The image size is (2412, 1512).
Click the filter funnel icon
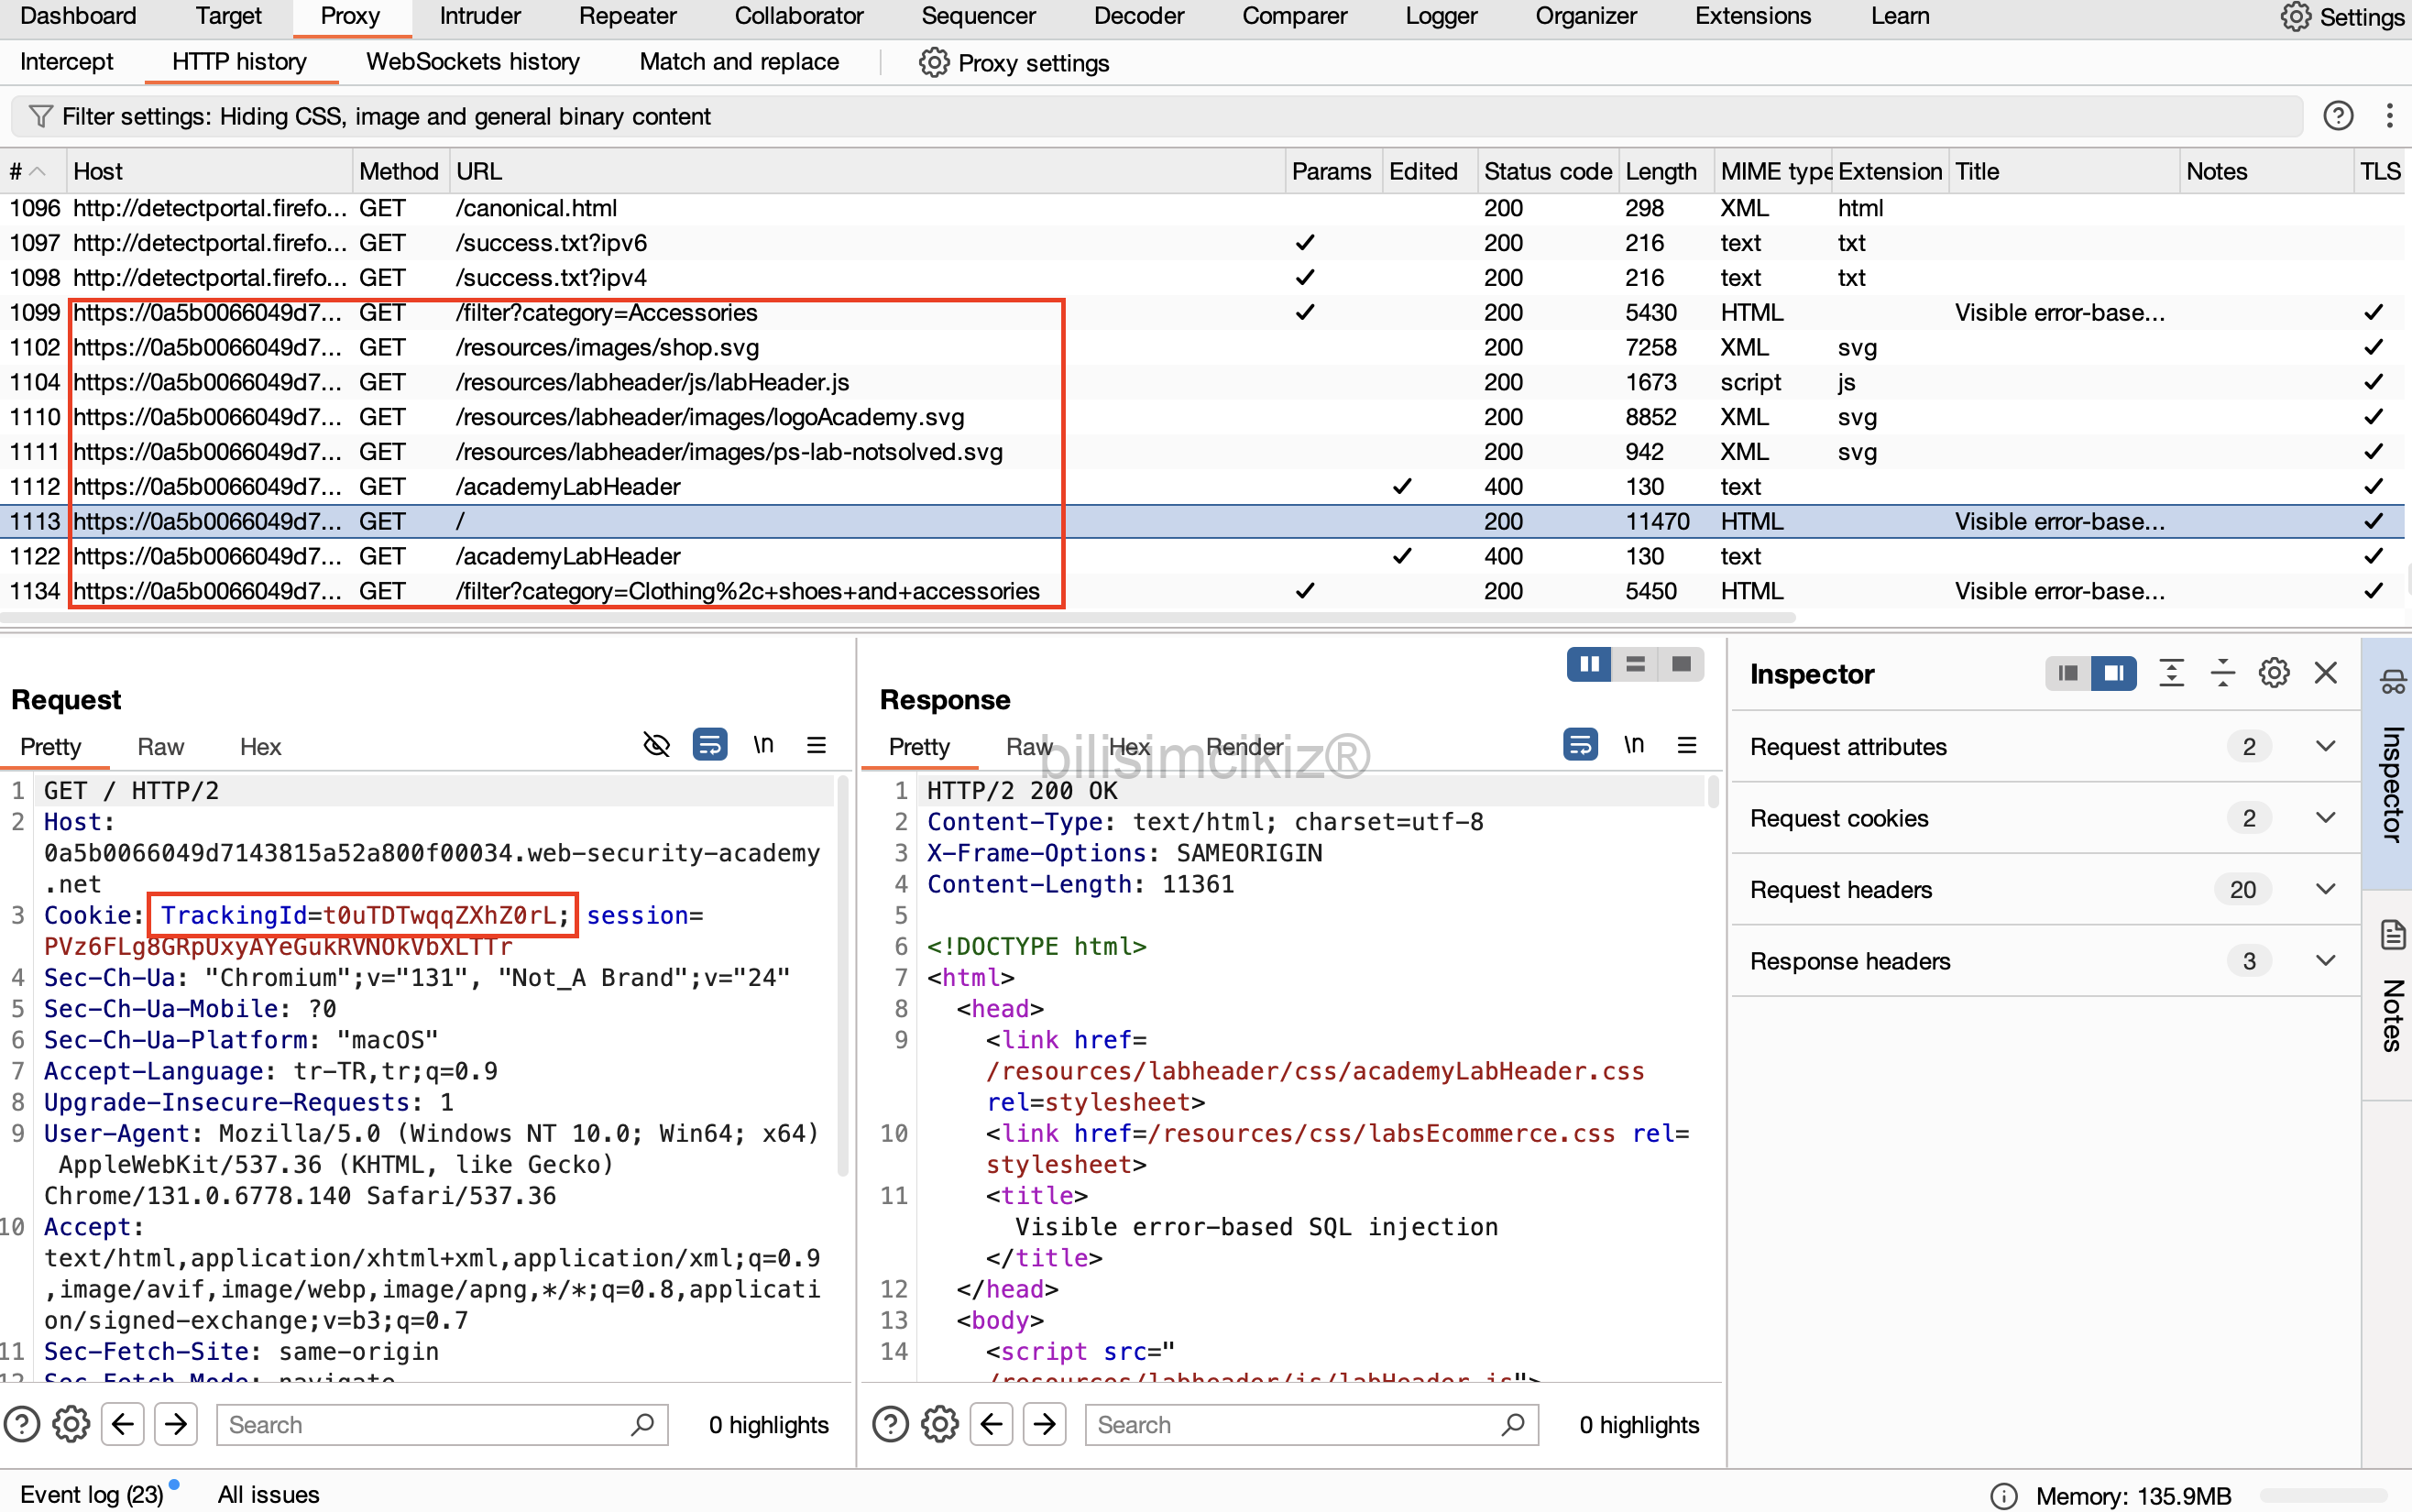[x=40, y=116]
